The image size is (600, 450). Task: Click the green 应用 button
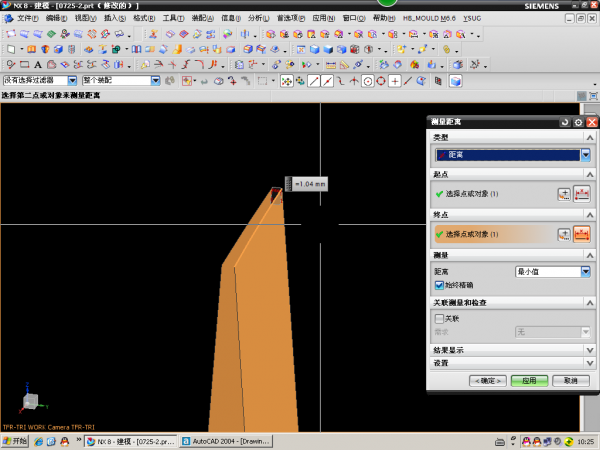click(x=529, y=381)
